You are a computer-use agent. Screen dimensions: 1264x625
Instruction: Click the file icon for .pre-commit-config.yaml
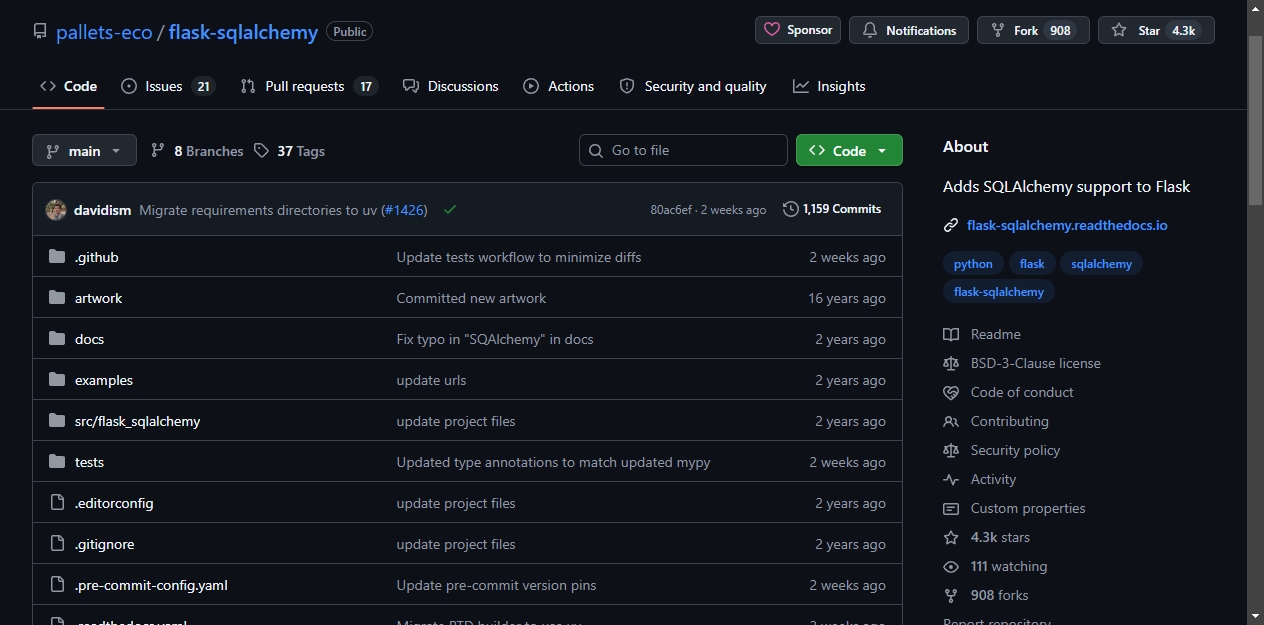(x=57, y=585)
